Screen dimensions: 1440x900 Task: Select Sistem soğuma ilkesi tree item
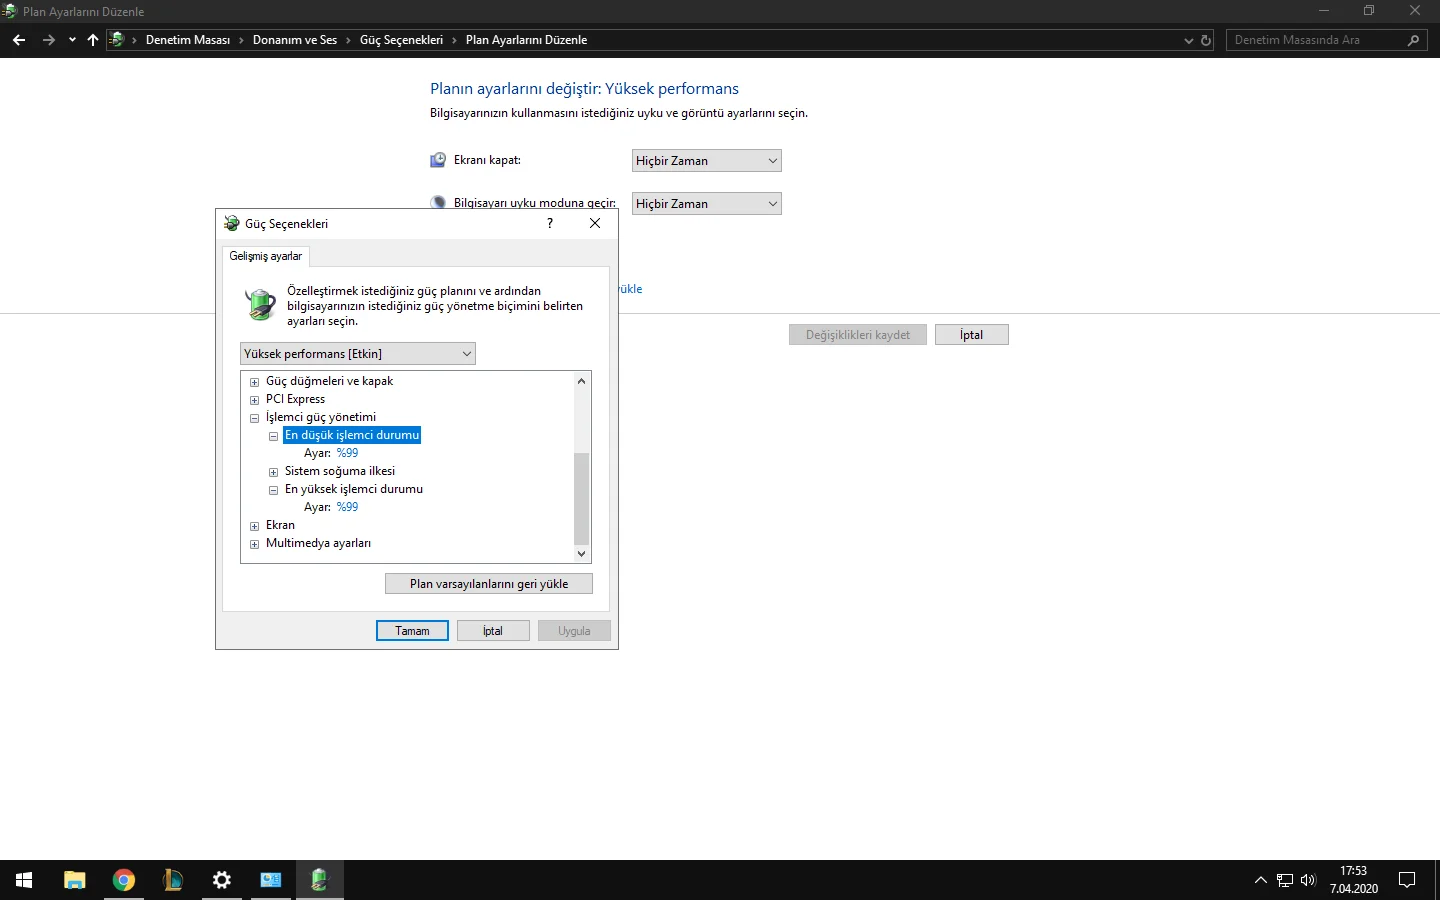(340, 471)
